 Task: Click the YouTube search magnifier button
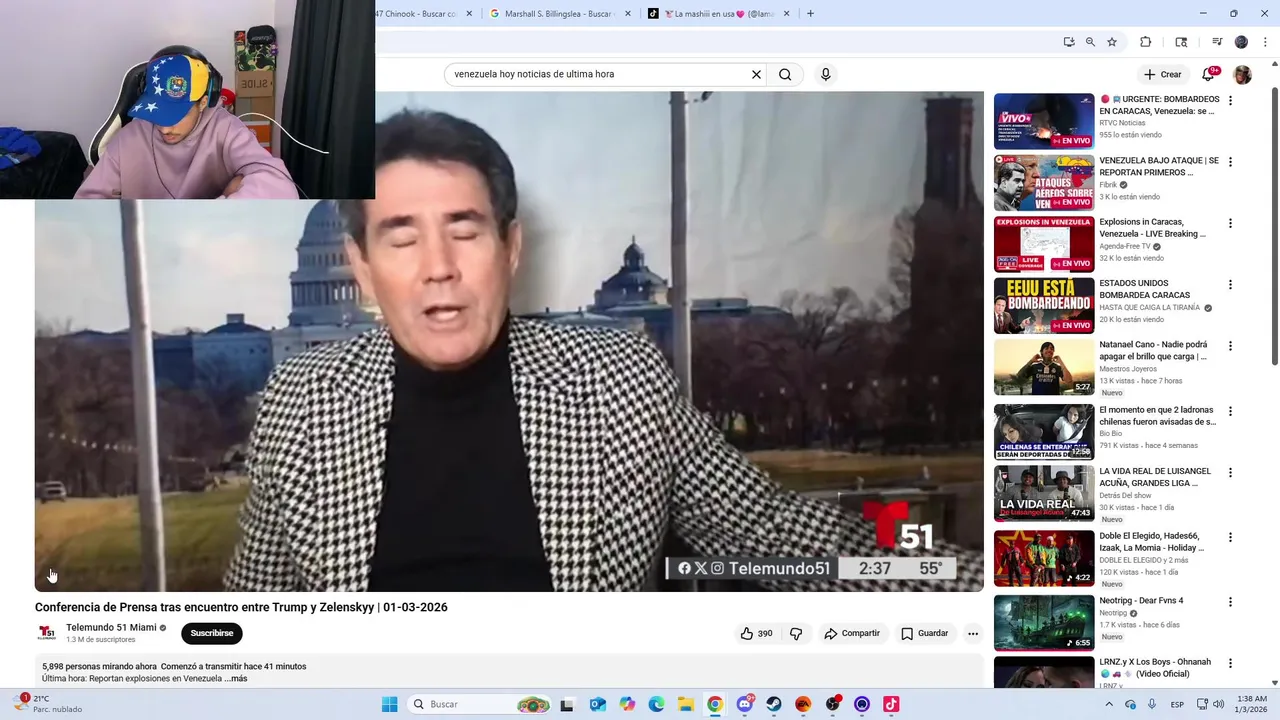point(785,74)
